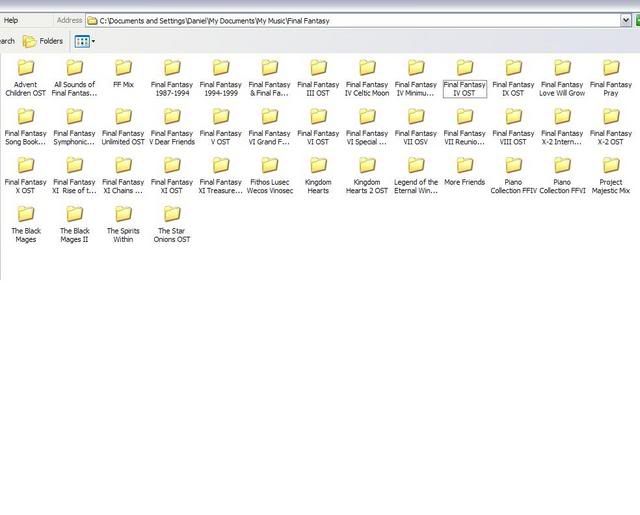Open Final Fantasy 1994-1999 folder
Image resolution: width=640 pixels, height=515 pixels.
point(221,78)
